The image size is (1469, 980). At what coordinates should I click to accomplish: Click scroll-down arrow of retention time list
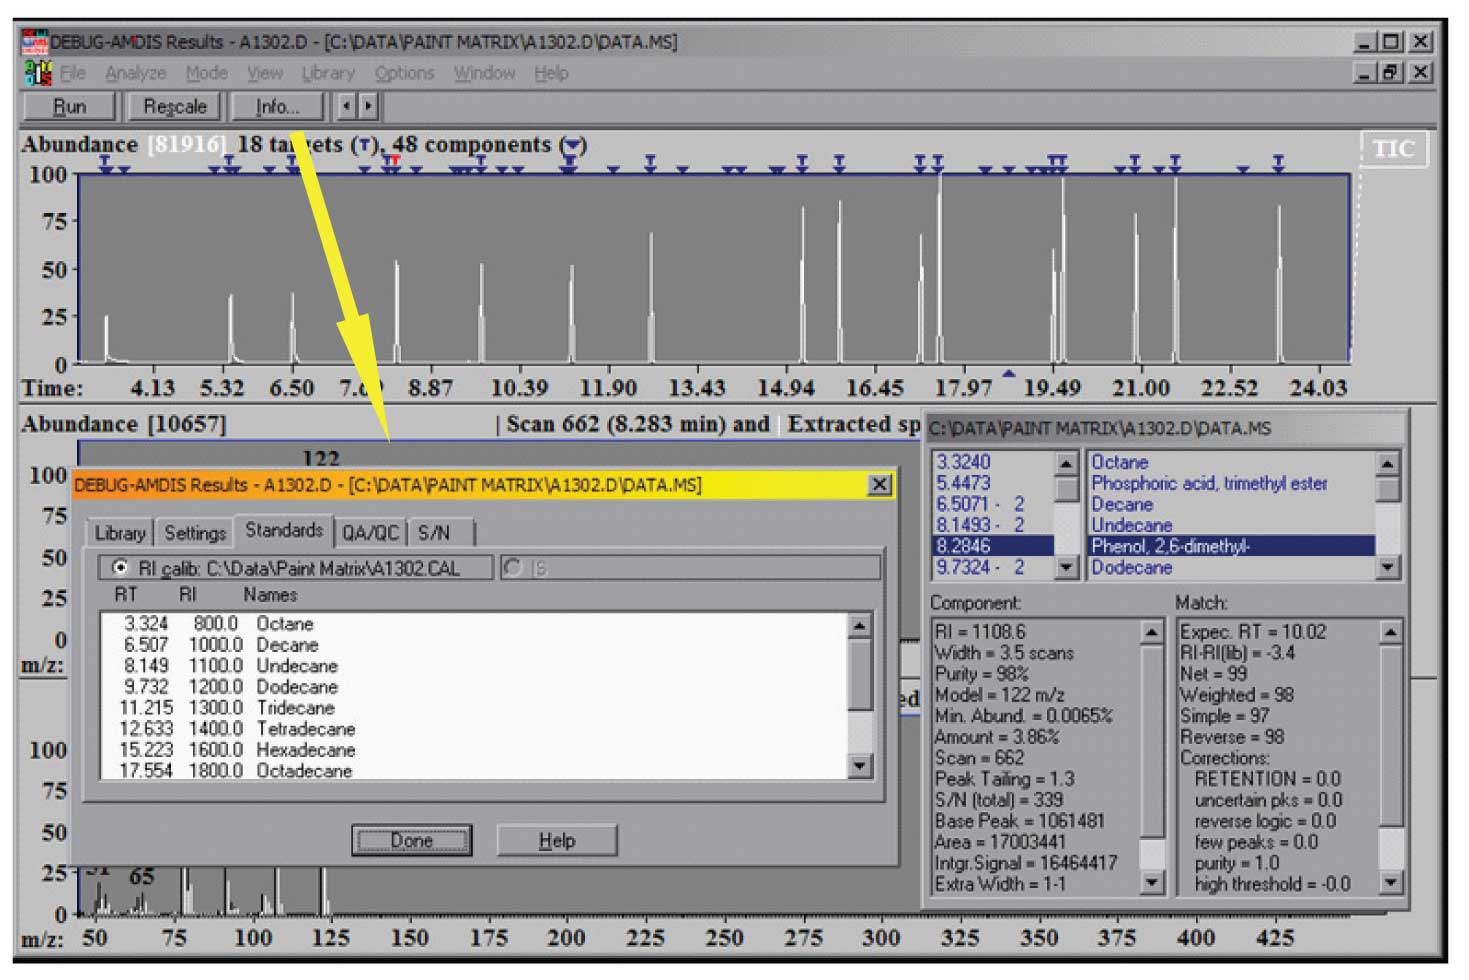click(1066, 568)
